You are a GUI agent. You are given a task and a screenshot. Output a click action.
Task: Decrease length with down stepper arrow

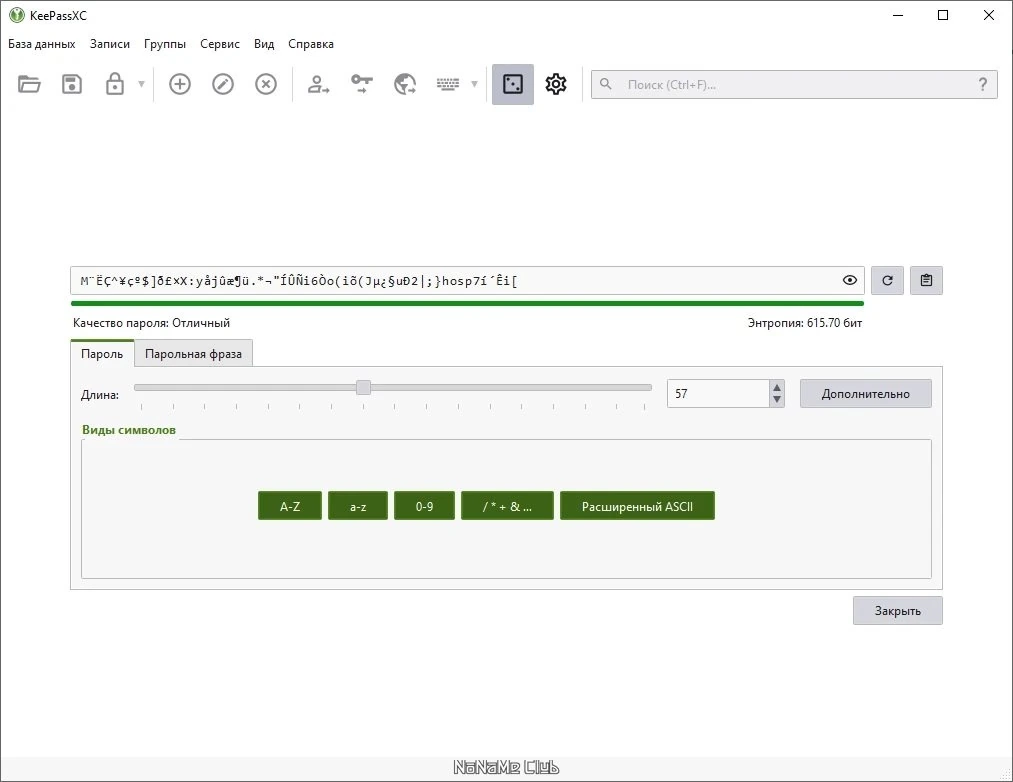click(x=777, y=400)
